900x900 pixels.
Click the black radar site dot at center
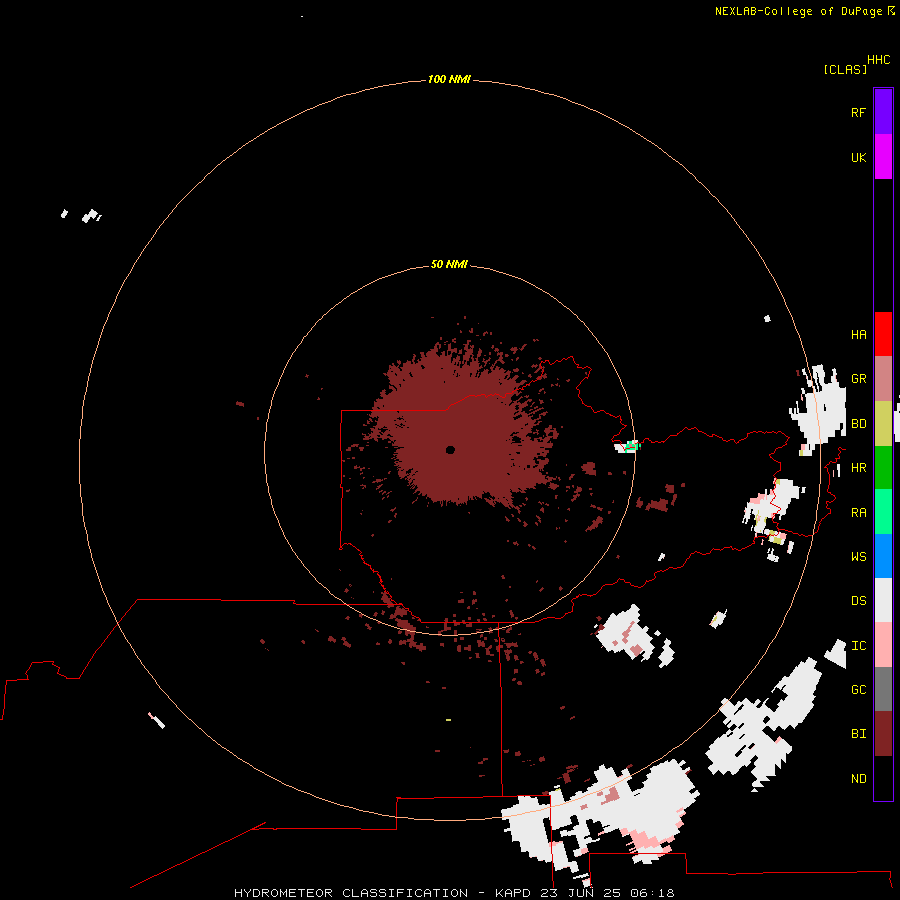coord(450,450)
